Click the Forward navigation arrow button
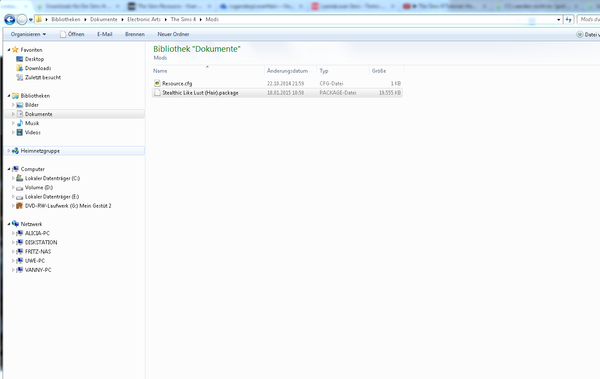Viewport: 600px width, 379px height. [22, 20]
